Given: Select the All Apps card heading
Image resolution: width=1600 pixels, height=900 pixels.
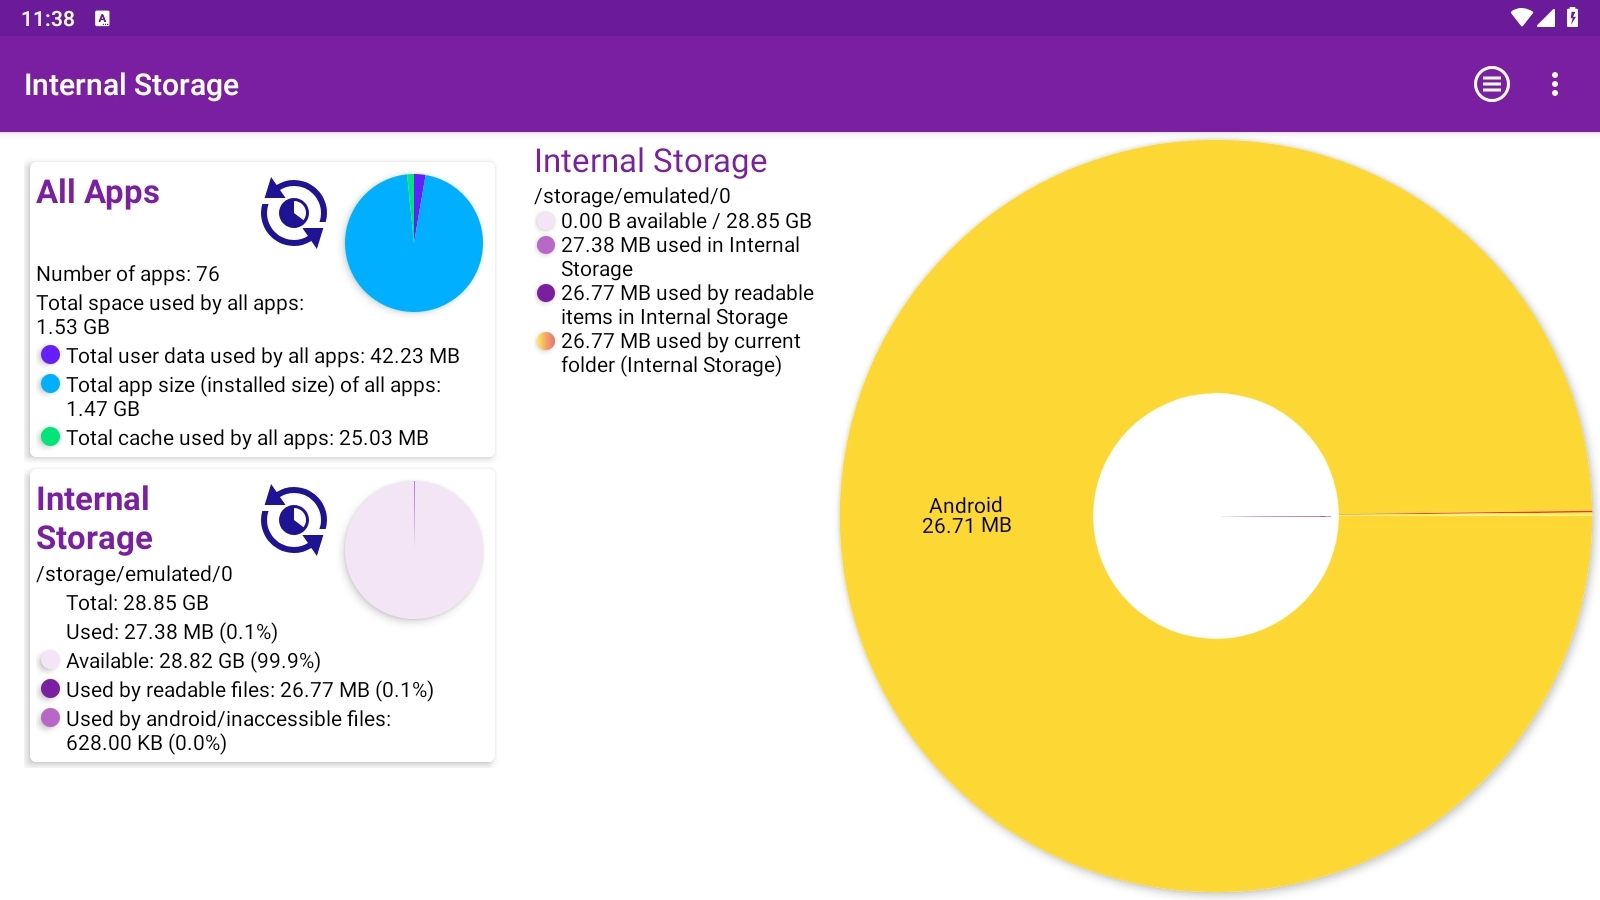Looking at the screenshot, I should [97, 193].
